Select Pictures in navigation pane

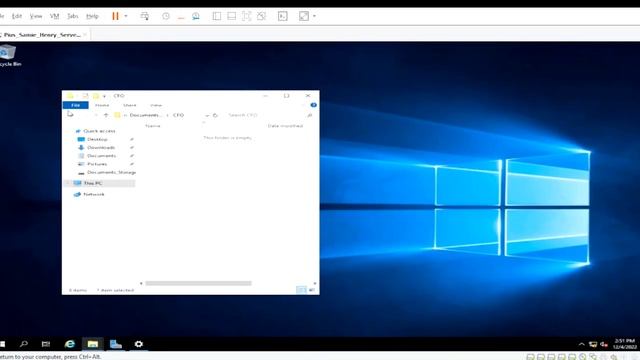[97, 164]
